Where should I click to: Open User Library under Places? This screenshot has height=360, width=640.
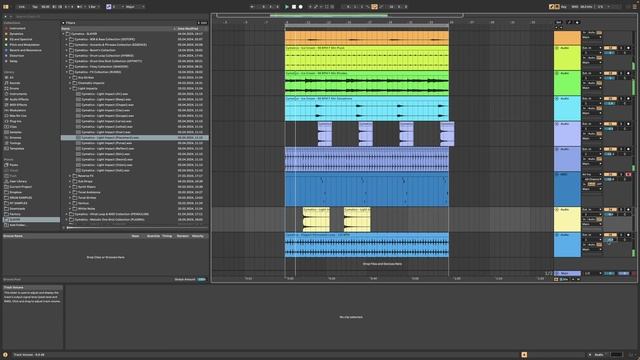pyautogui.click(x=18, y=181)
